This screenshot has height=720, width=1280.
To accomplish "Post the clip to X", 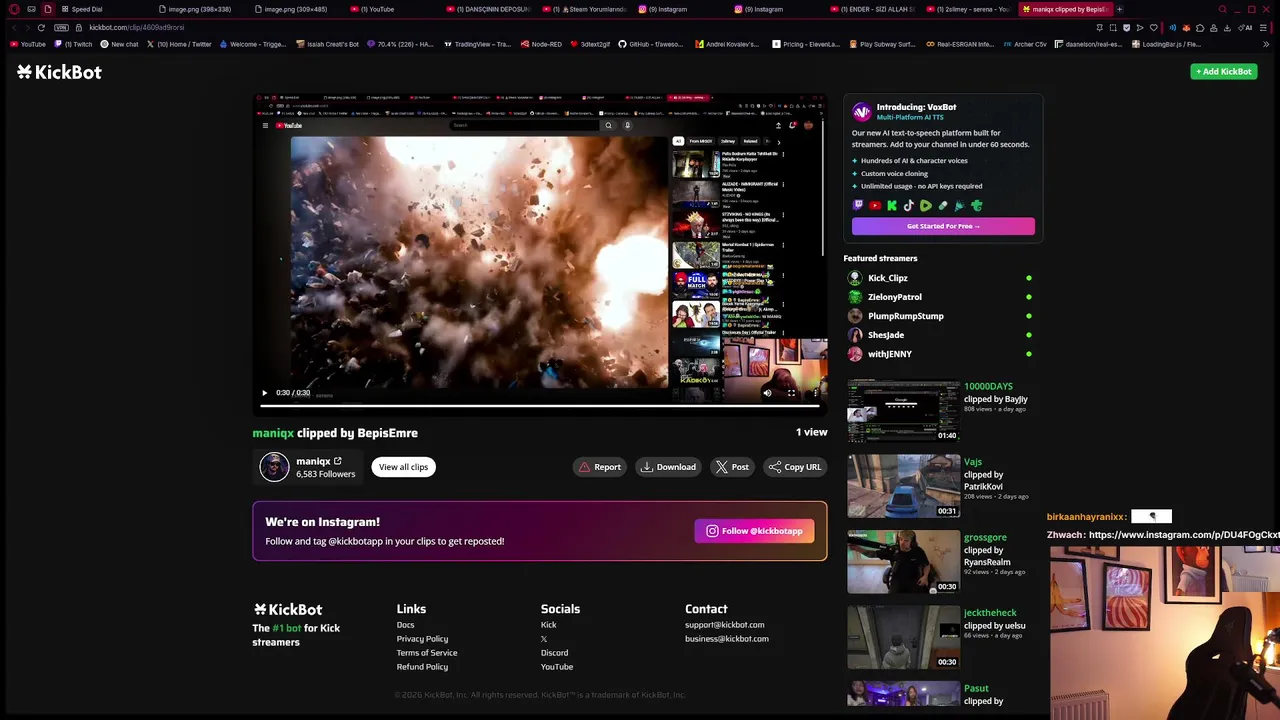I will 732,467.
